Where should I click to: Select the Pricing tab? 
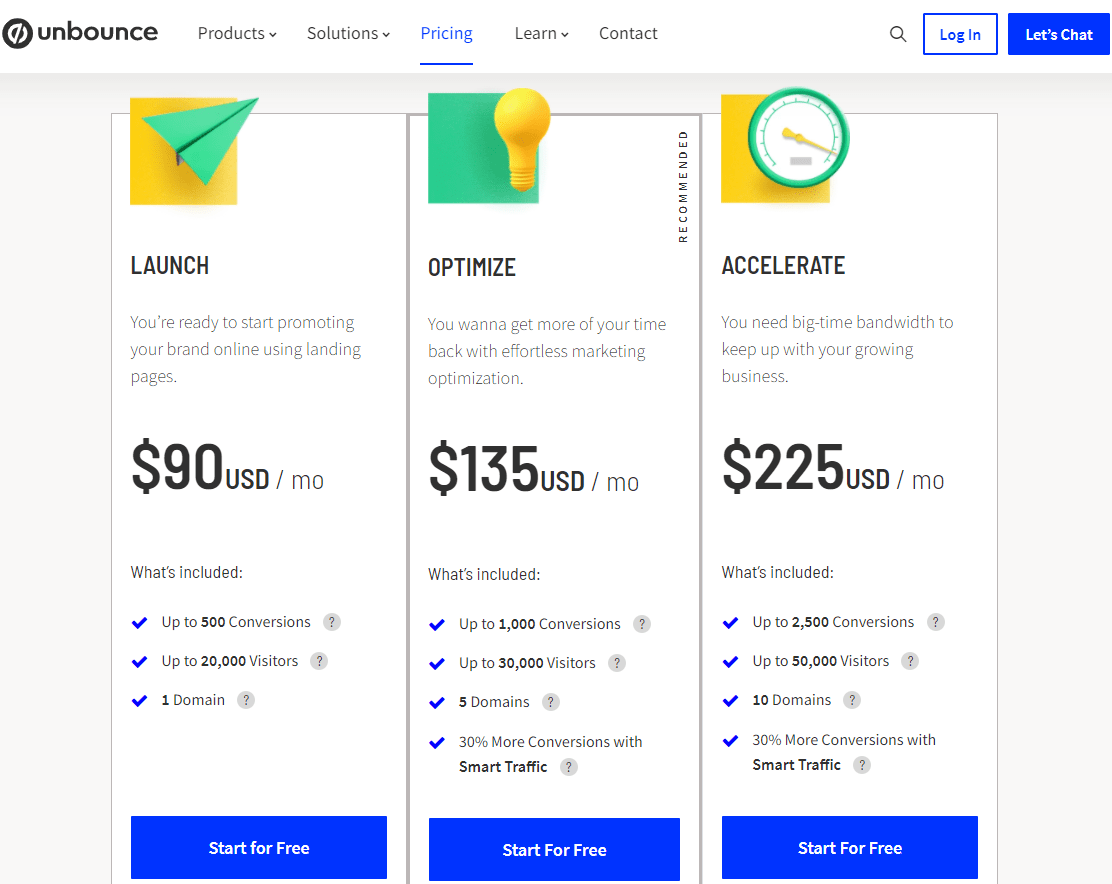pos(446,33)
